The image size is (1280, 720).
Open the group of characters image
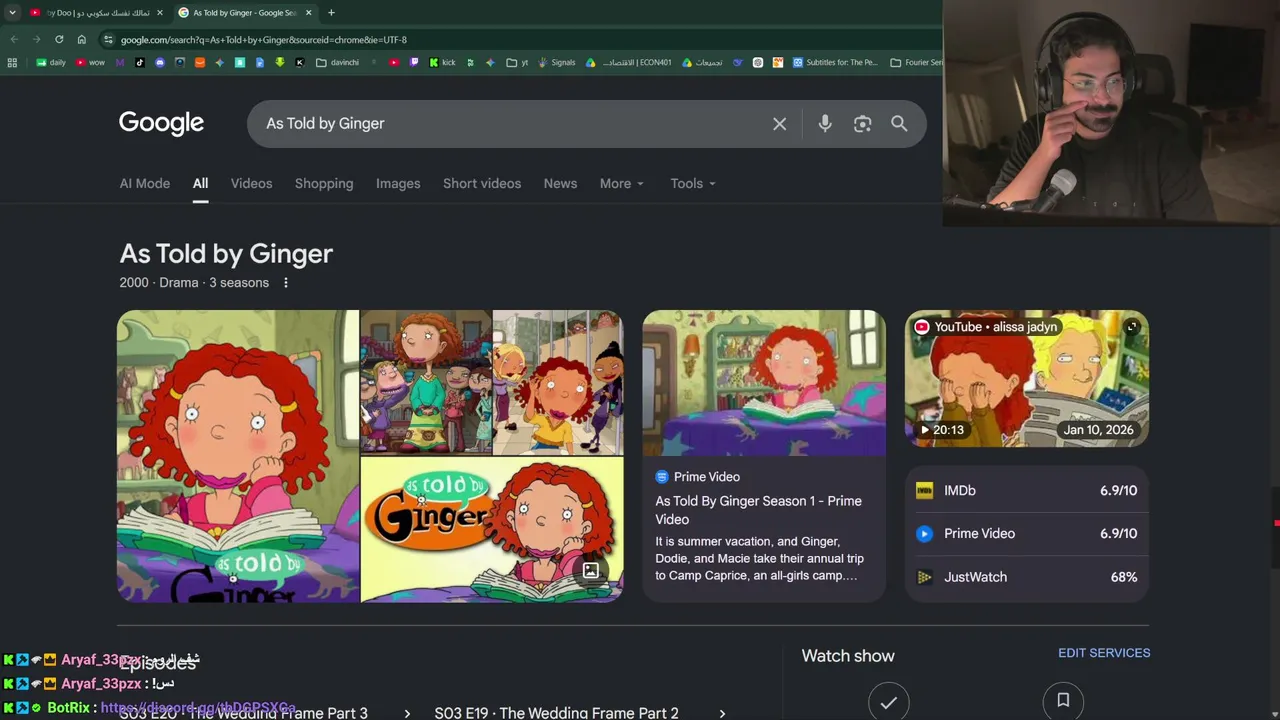[x=426, y=382]
